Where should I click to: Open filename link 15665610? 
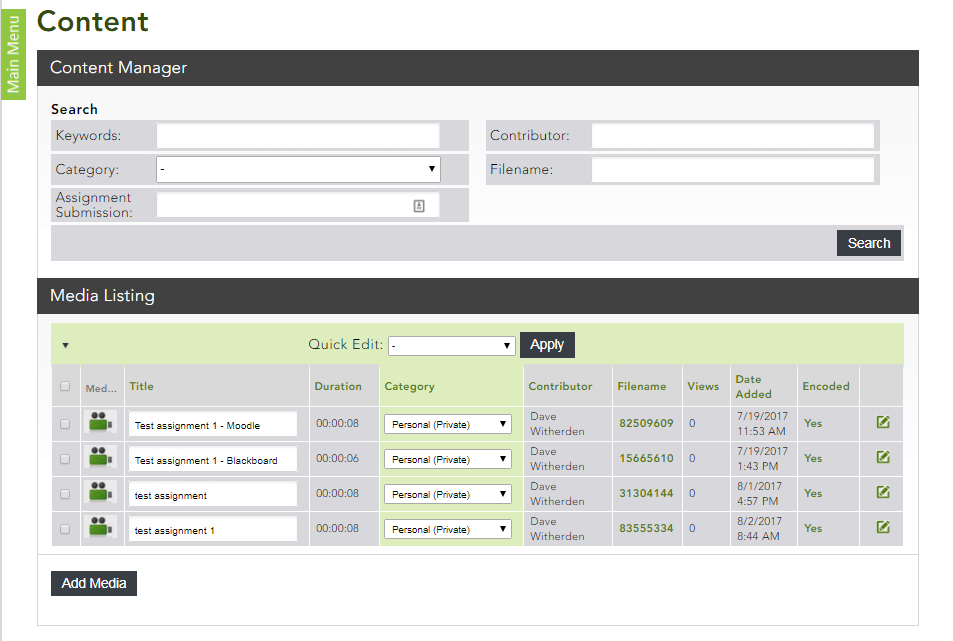[x=646, y=459]
